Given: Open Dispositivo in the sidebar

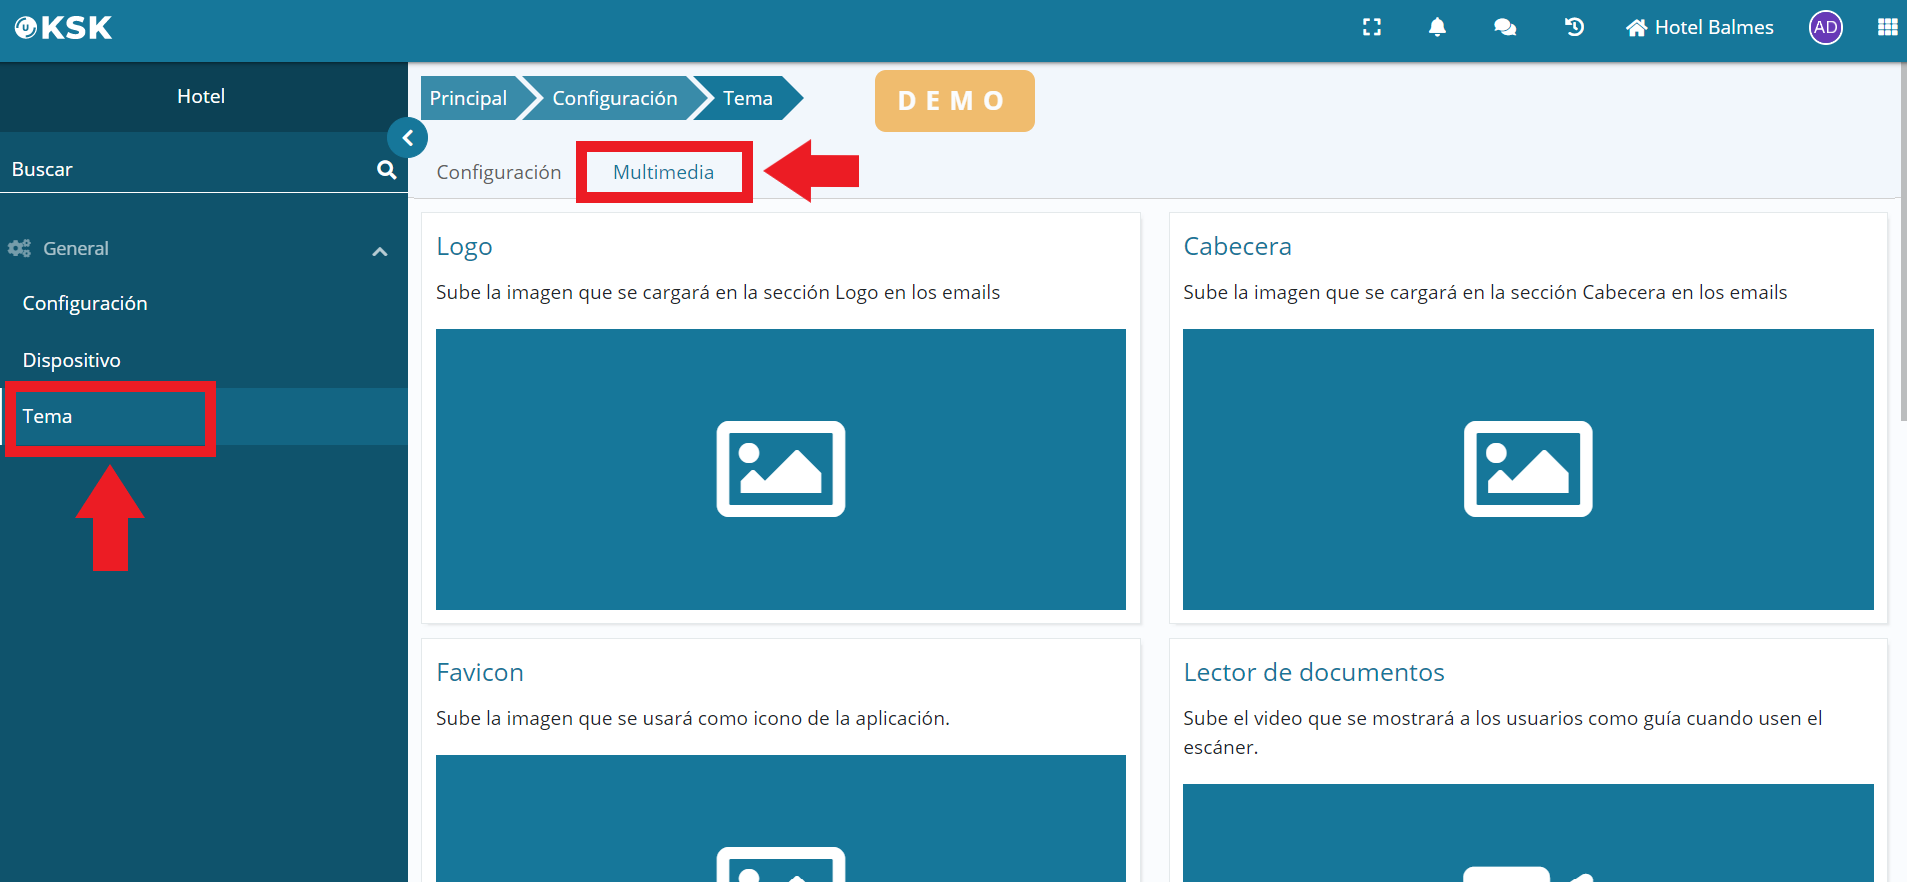Looking at the screenshot, I should click(x=72, y=360).
